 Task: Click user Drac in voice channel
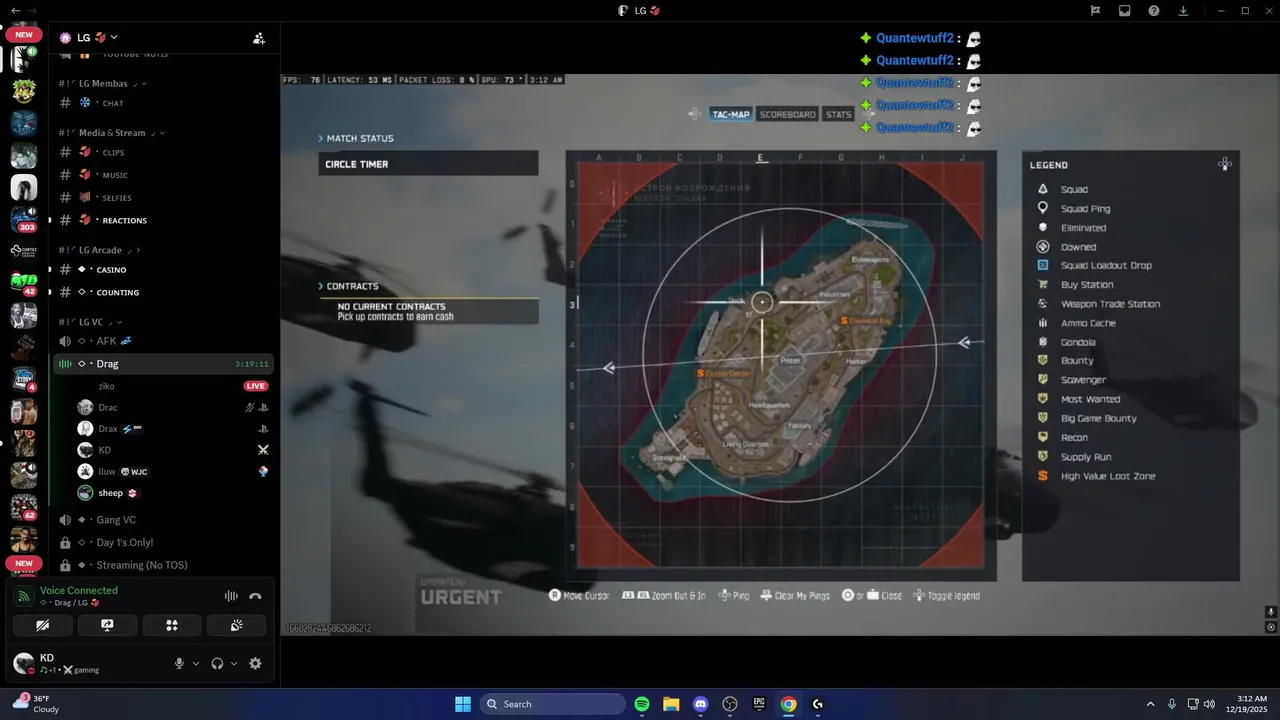[x=173, y=407]
